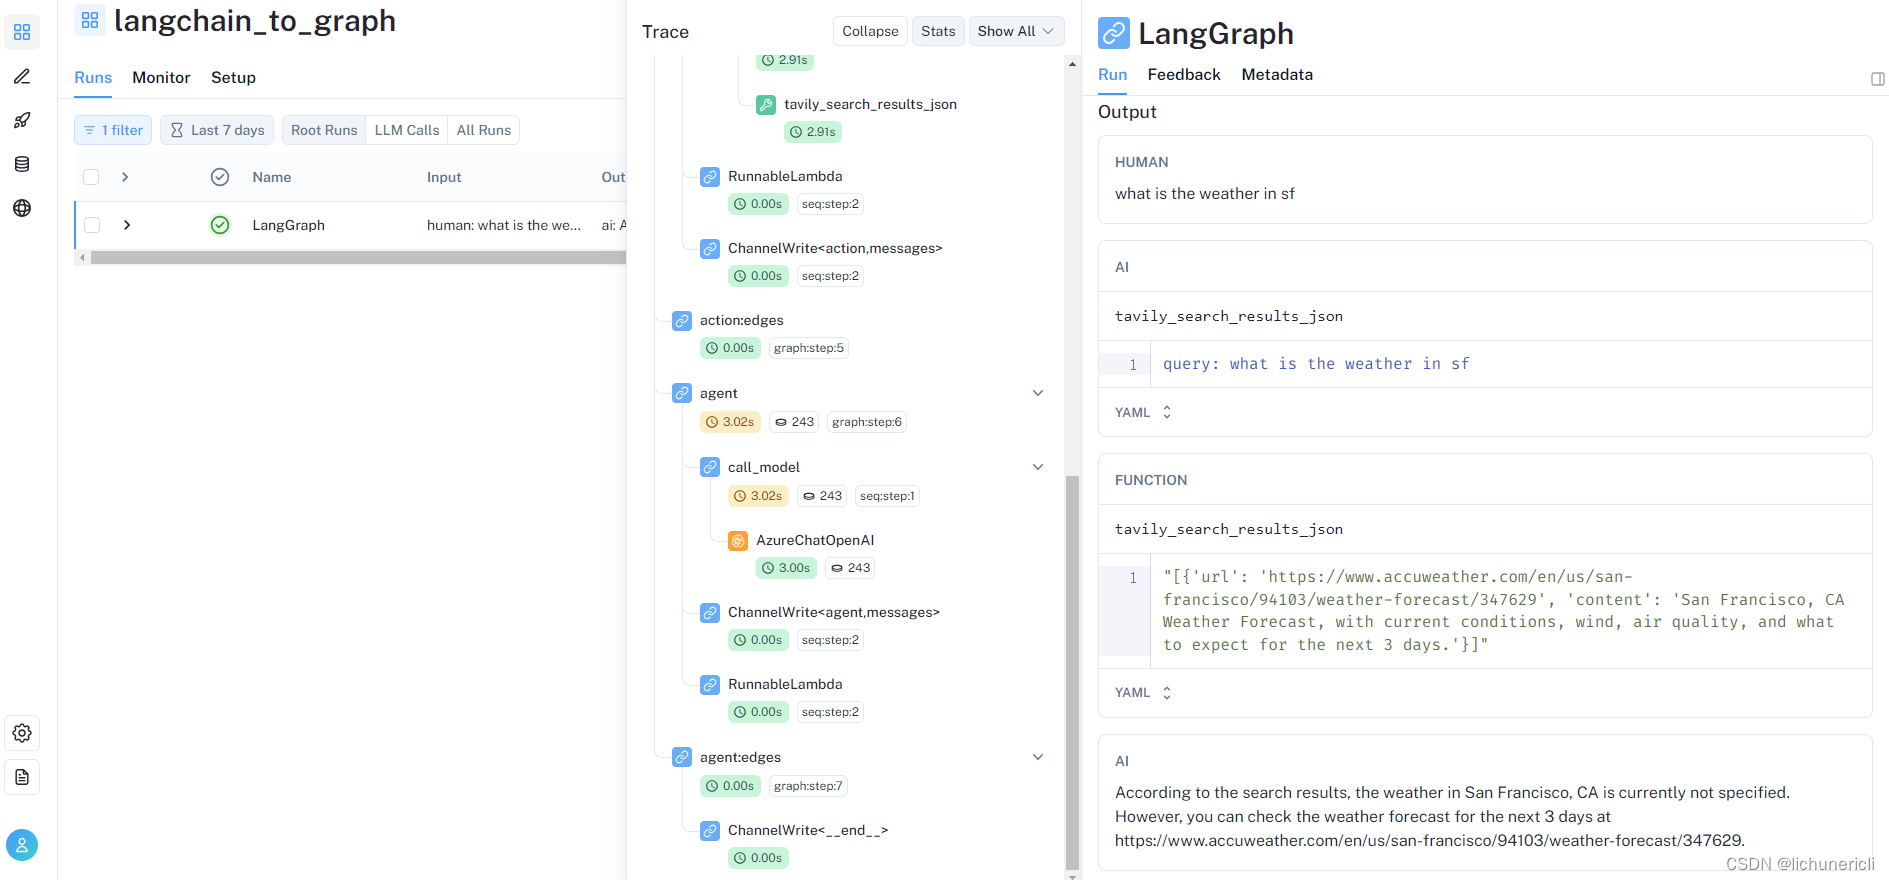This screenshot has width=1889, height=880.
Task: Collapse the agent:edges node in trace tree
Action: [x=1038, y=757]
